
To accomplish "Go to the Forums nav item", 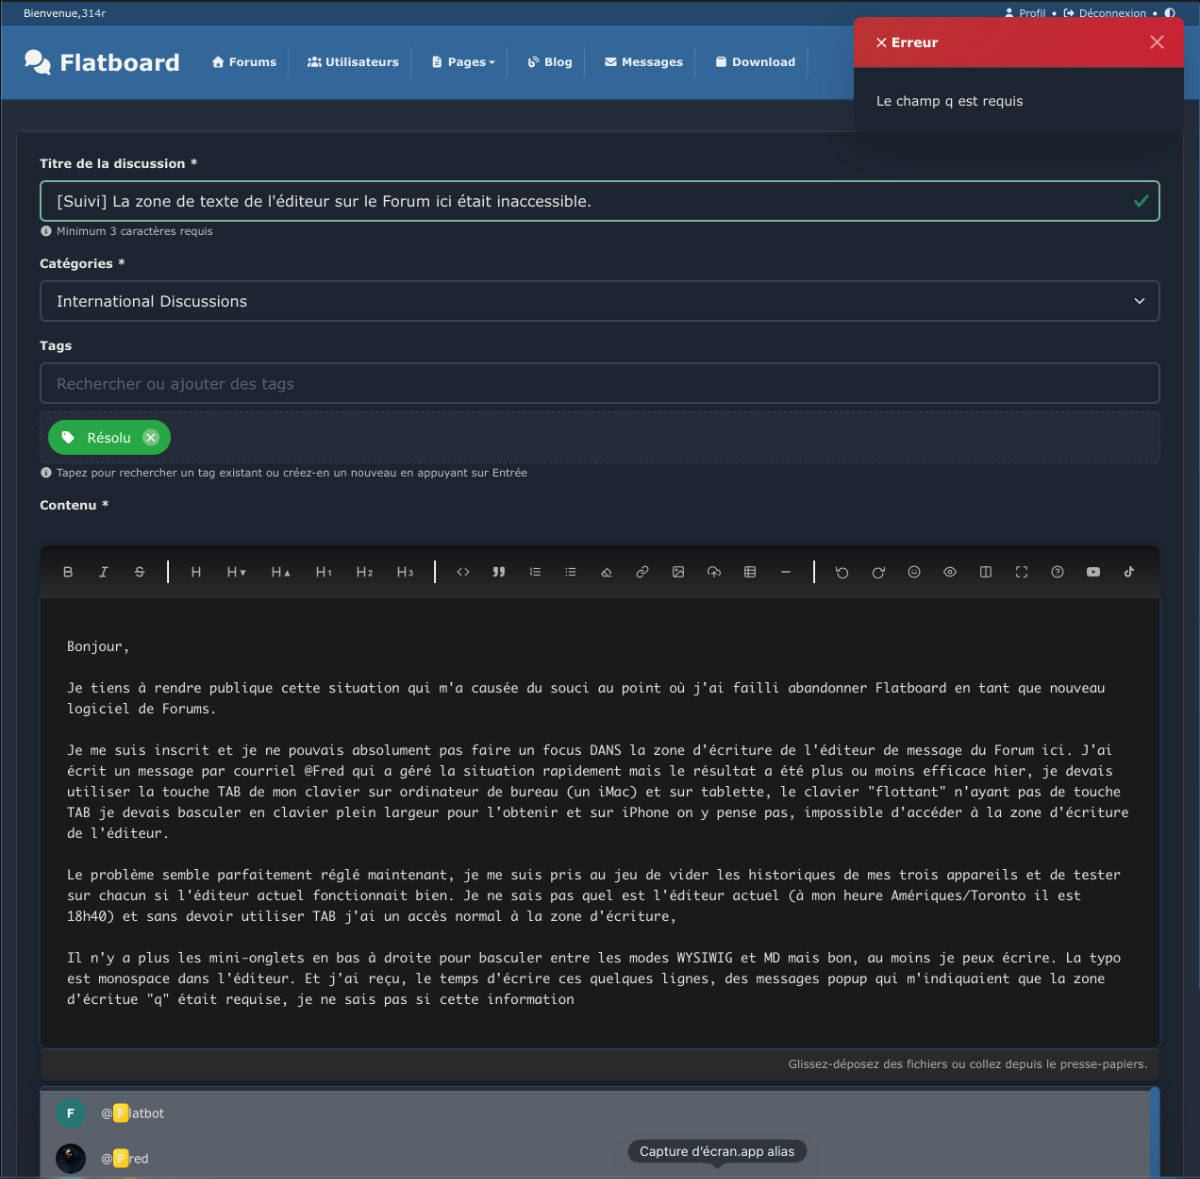I will [244, 62].
